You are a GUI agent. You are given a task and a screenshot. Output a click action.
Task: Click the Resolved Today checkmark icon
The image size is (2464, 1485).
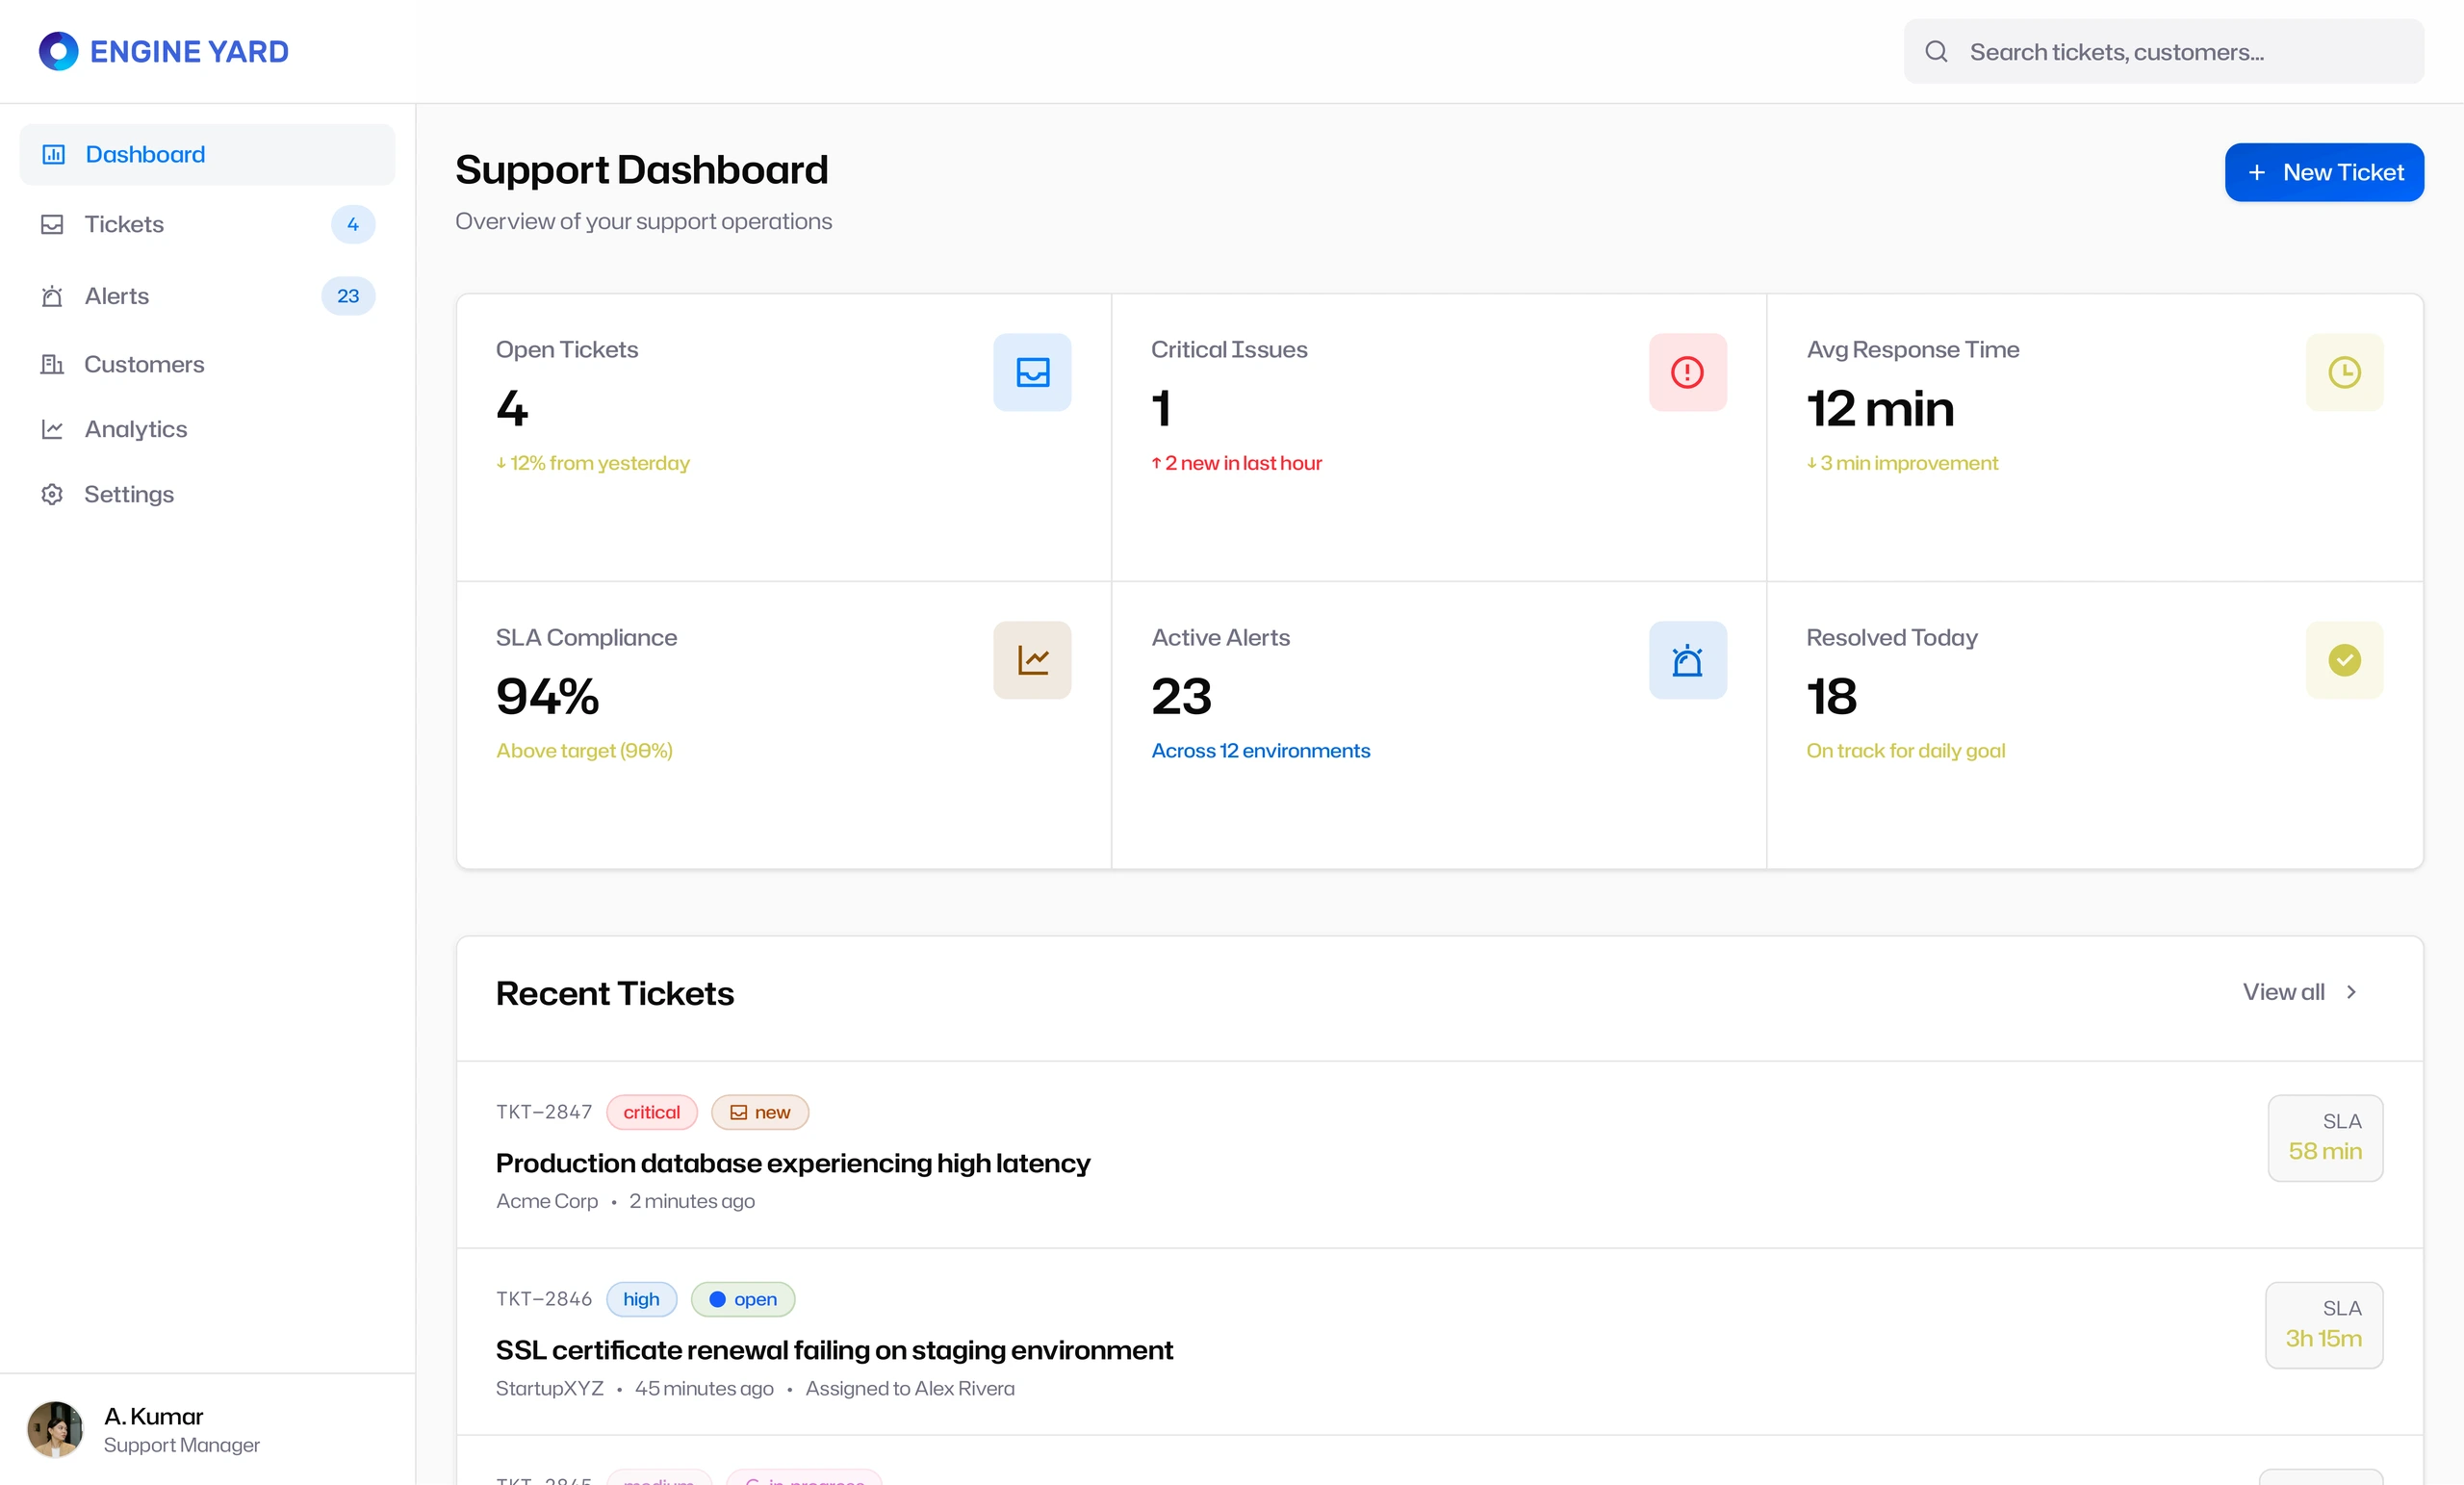point(2344,660)
